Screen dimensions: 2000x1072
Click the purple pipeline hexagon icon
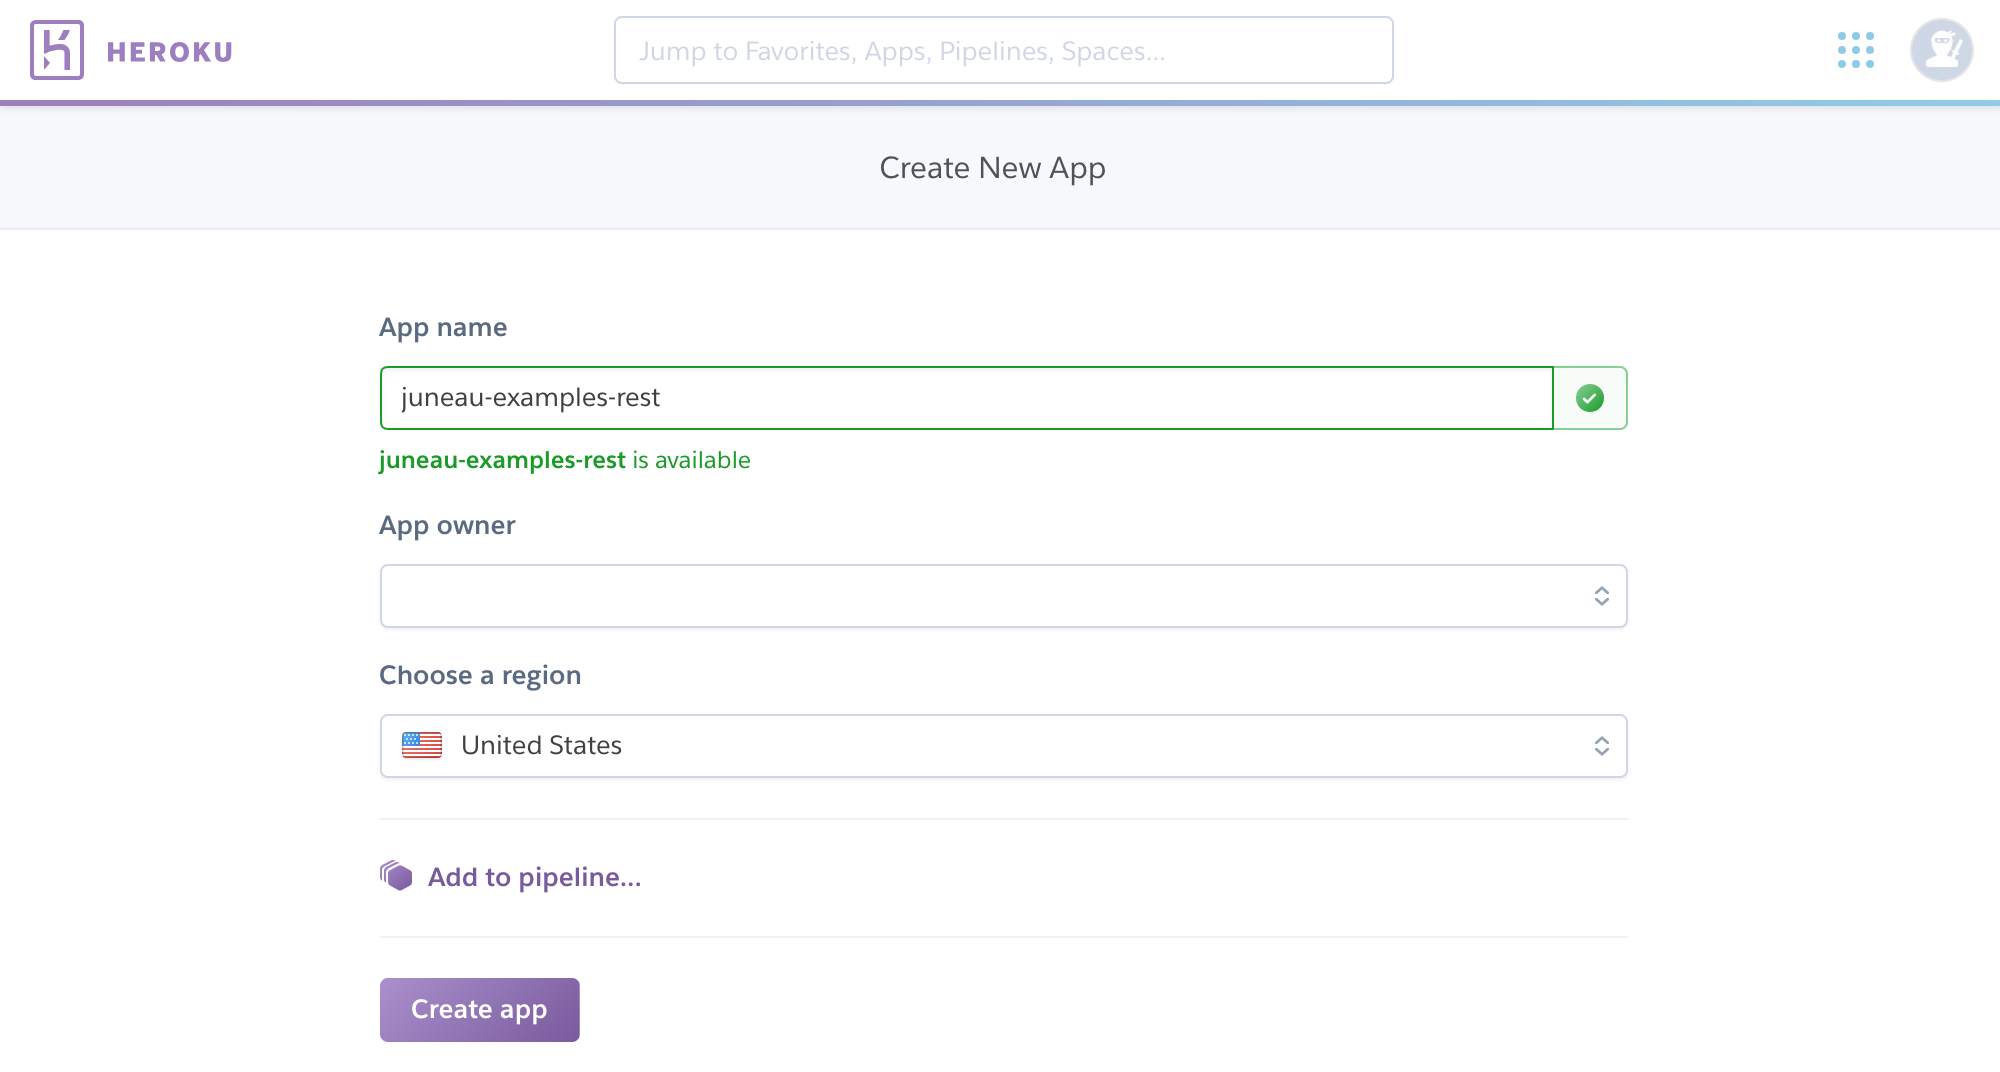pos(397,876)
